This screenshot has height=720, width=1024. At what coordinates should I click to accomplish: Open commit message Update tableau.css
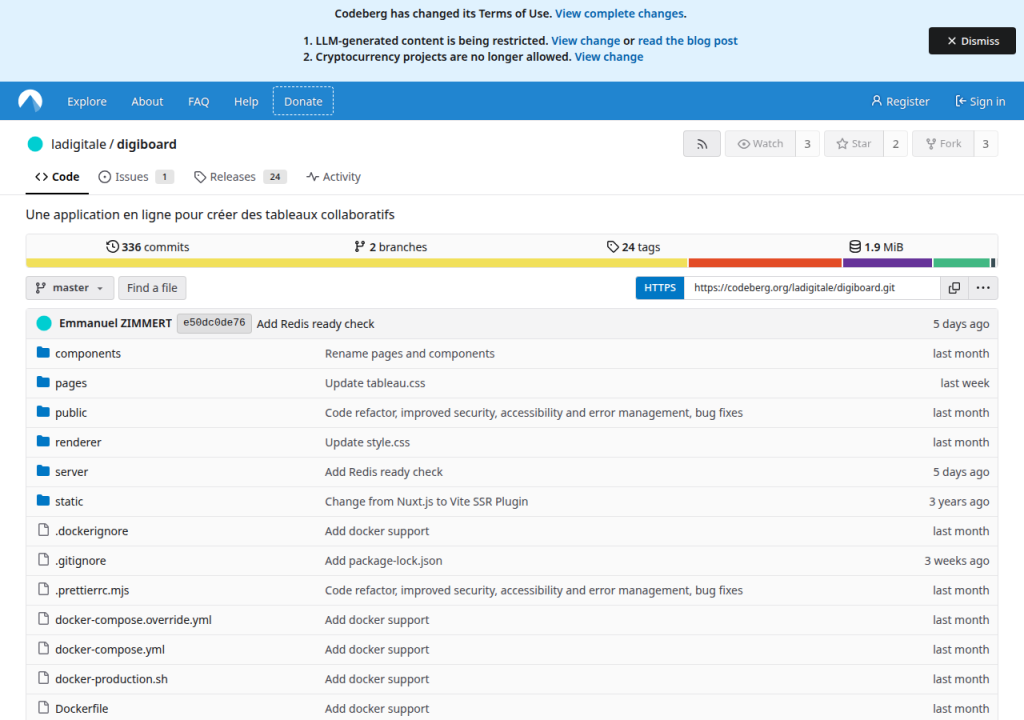pyautogui.click(x=375, y=383)
